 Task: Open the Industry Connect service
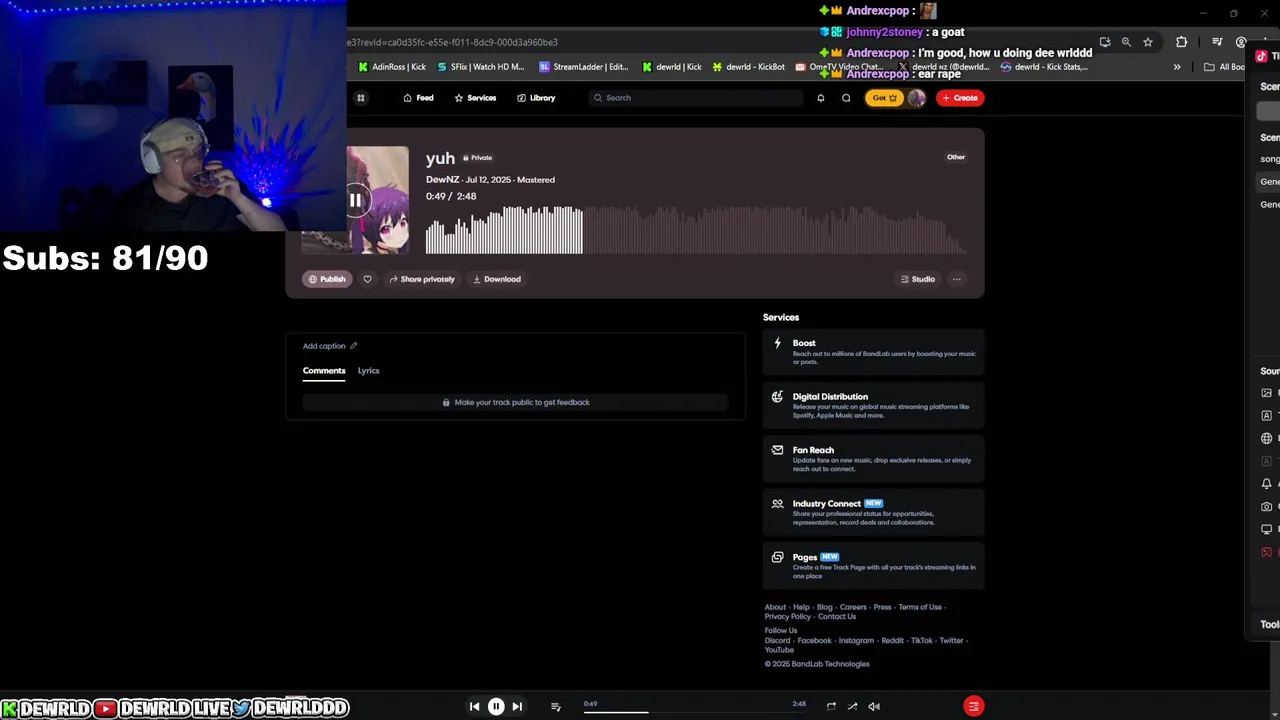coord(874,511)
